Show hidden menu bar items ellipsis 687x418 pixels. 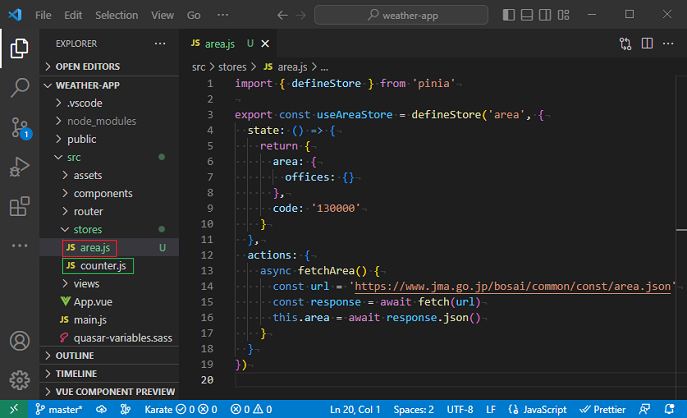pyautogui.click(x=223, y=15)
